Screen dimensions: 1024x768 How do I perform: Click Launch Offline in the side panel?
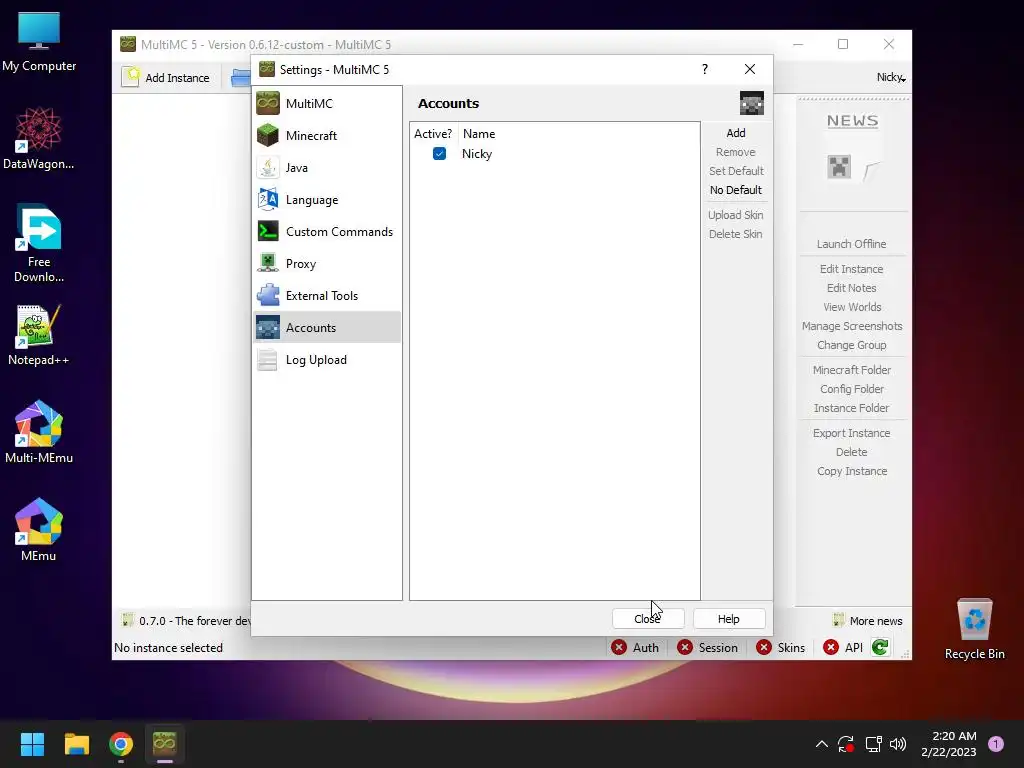(851, 244)
